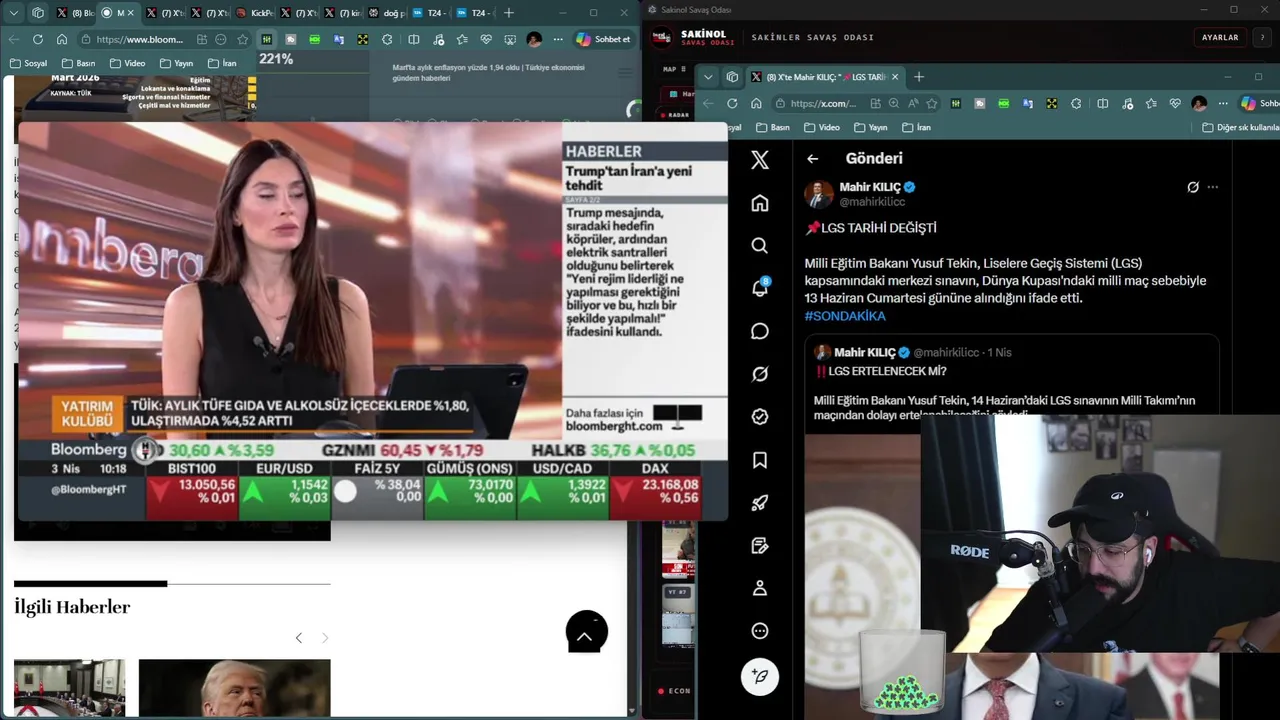Viewport: 1280px width, 720px height.
Task: Open split screen icon in Bloomberg browser toolbar
Action: [x=414, y=39]
